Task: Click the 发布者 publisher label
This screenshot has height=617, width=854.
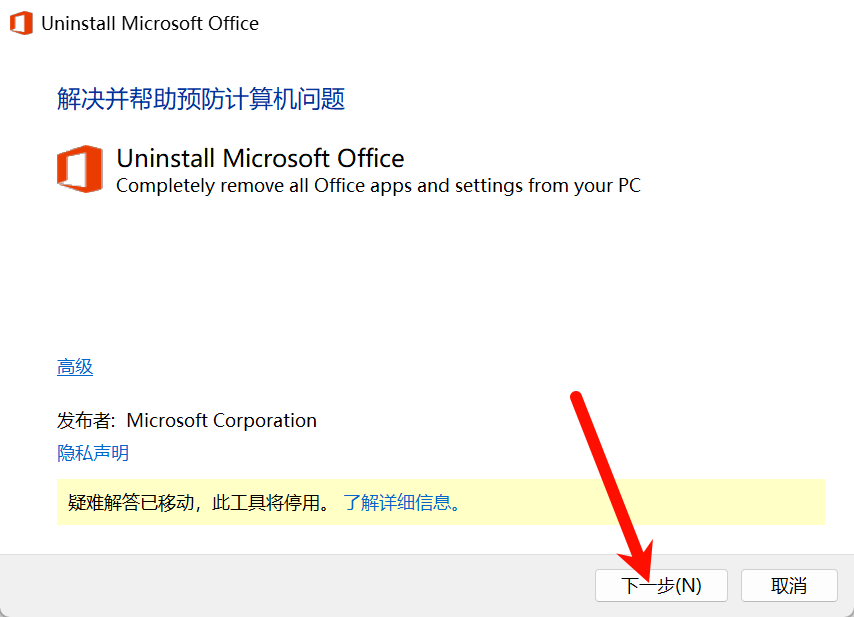Action: 86,420
